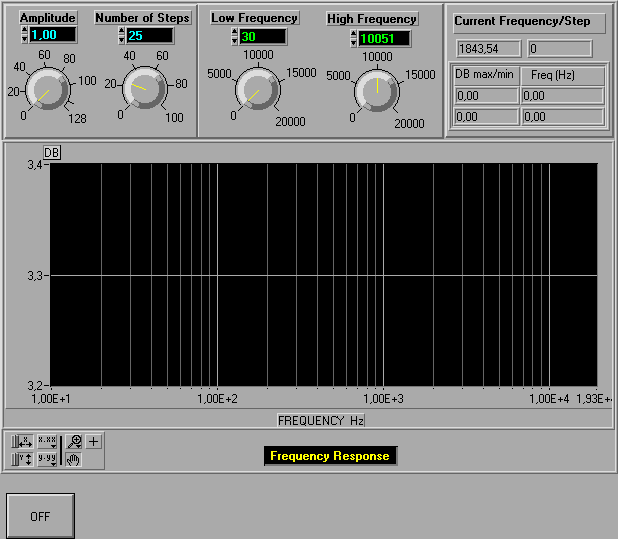
Task: Click the Number of Steps knob dial
Action: pyautogui.click(x=145, y=87)
